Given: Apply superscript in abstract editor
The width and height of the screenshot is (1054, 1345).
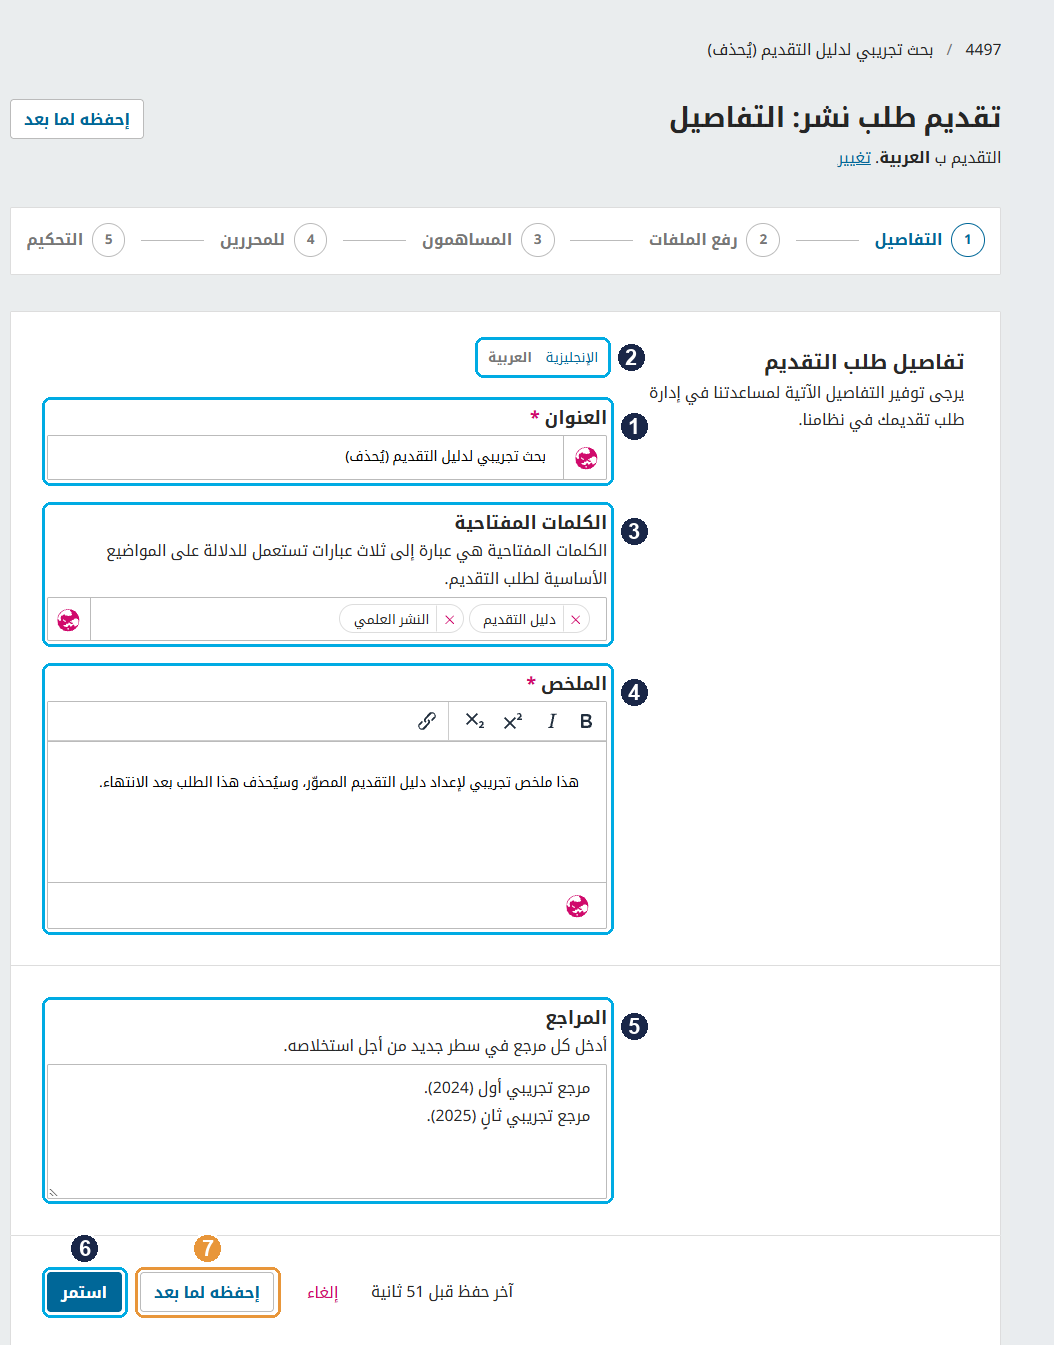Looking at the screenshot, I should point(513,721).
